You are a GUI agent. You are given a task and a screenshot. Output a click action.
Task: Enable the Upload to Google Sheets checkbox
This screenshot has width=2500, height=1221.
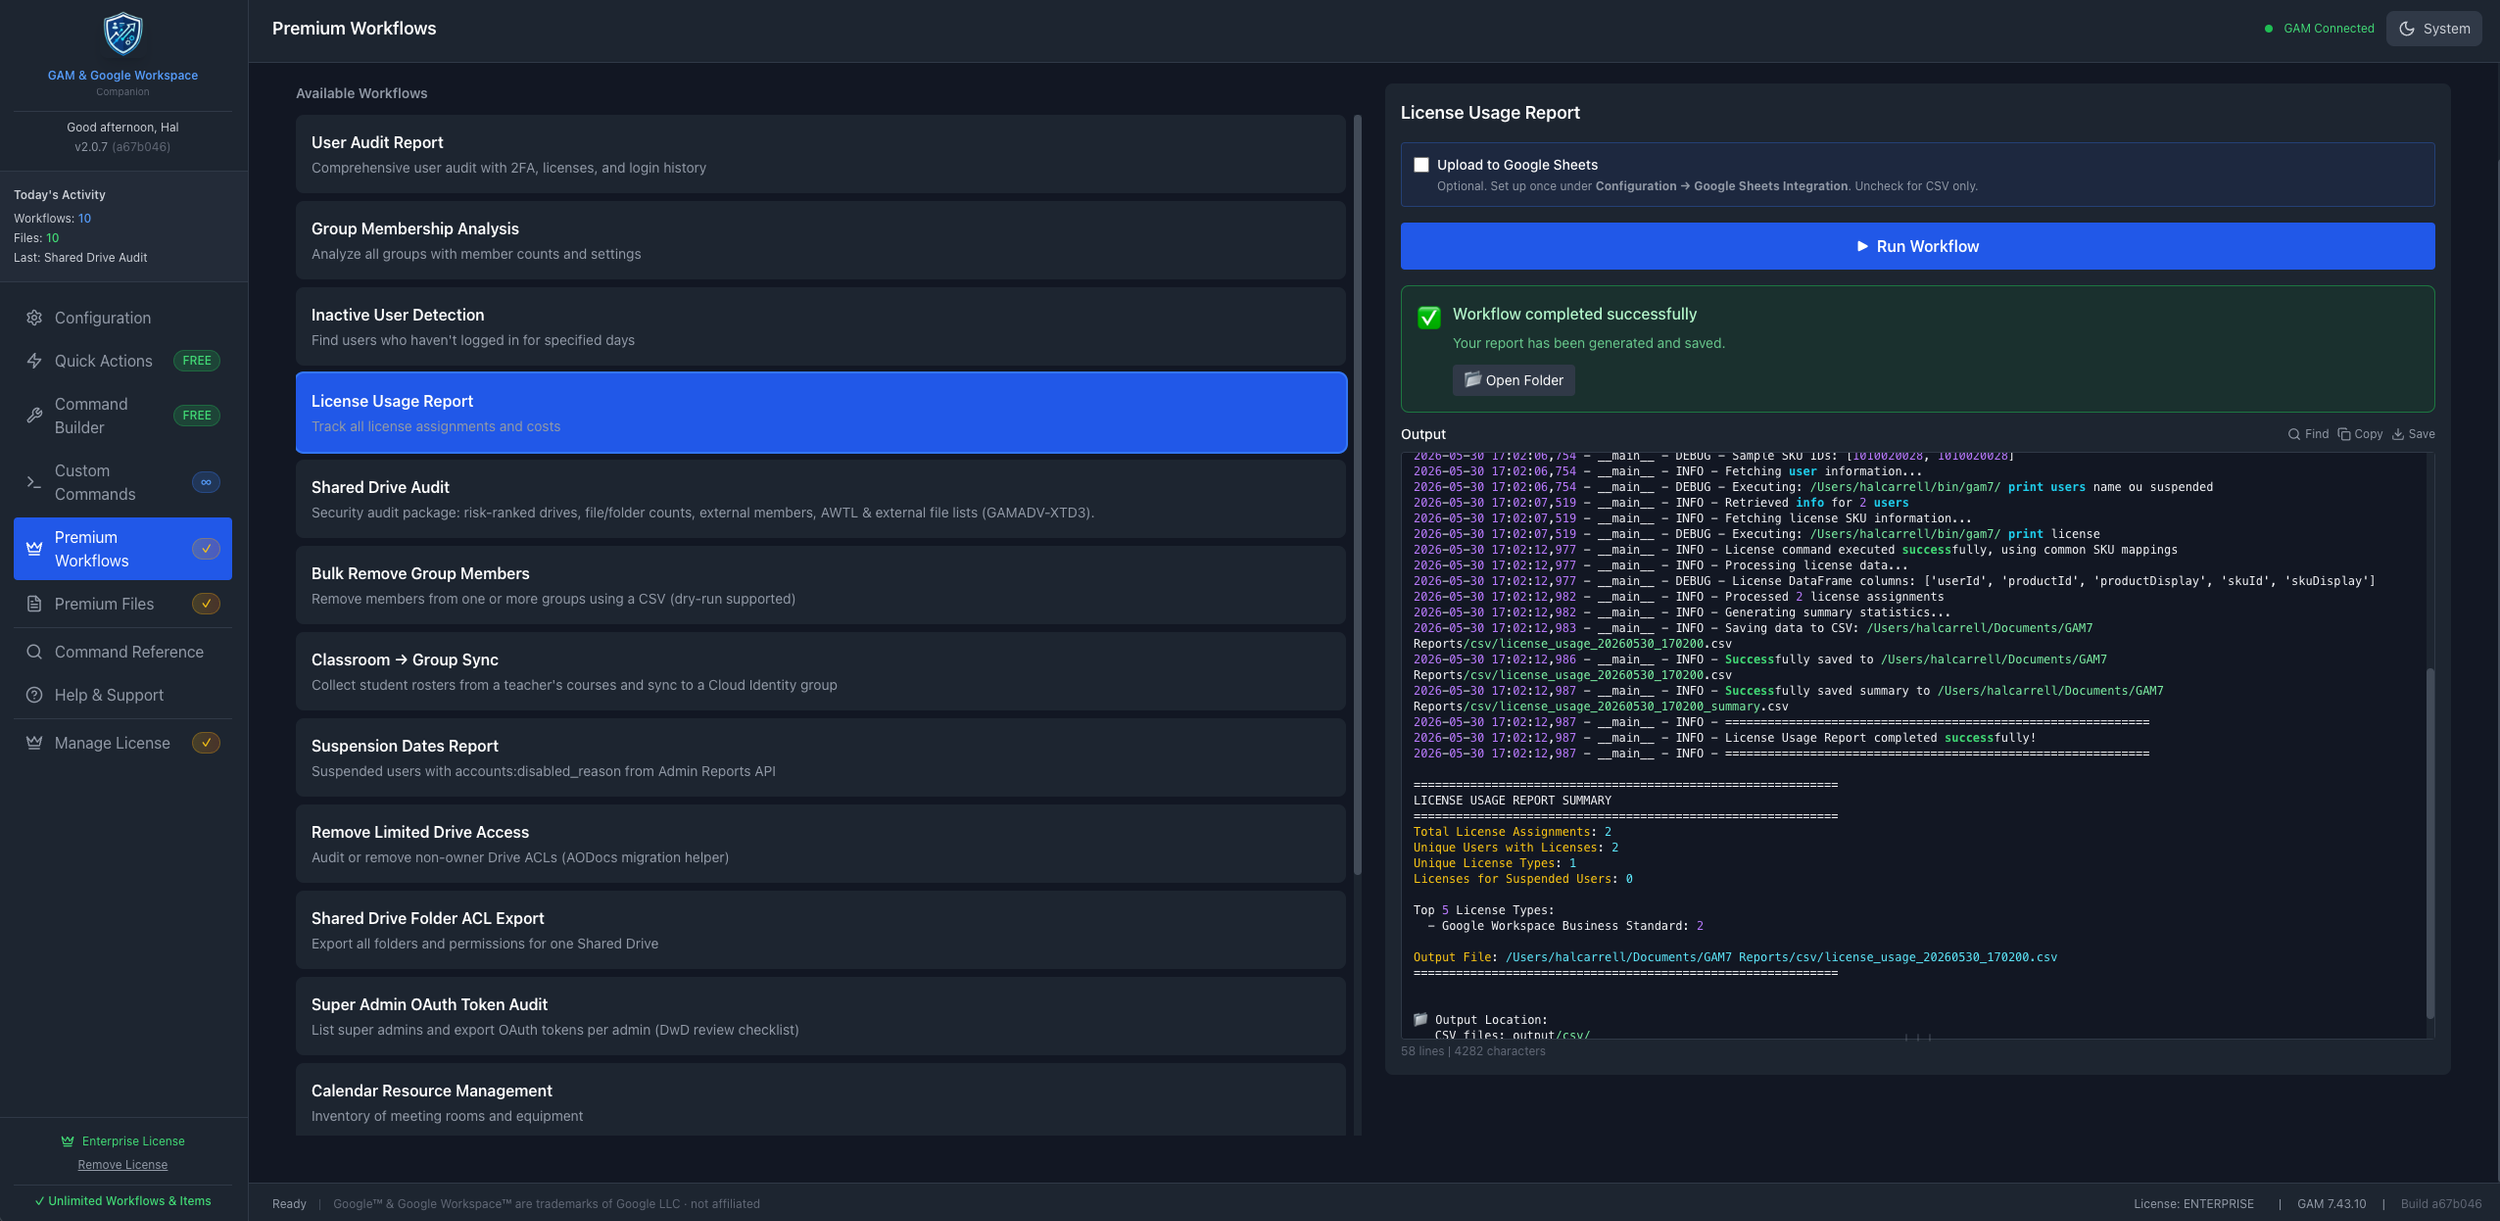[x=1421, y=165]
